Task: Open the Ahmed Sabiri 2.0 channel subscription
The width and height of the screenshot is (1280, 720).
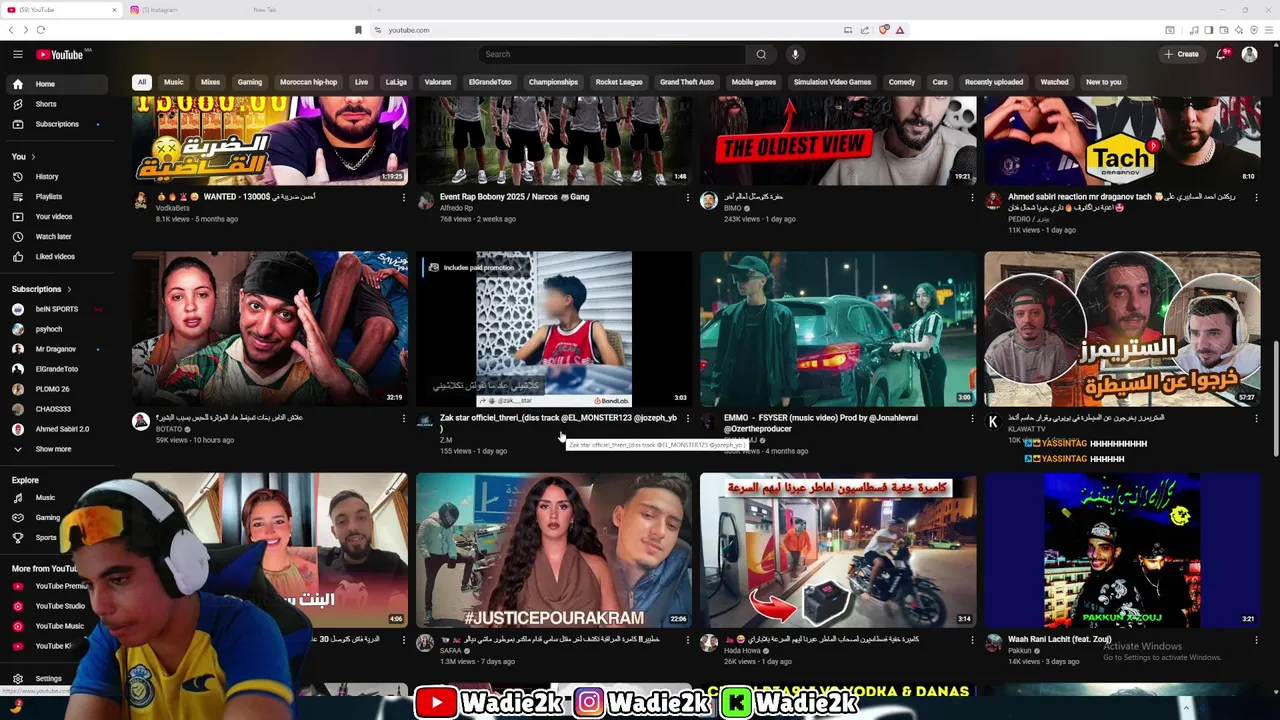Action: point(62,429)
